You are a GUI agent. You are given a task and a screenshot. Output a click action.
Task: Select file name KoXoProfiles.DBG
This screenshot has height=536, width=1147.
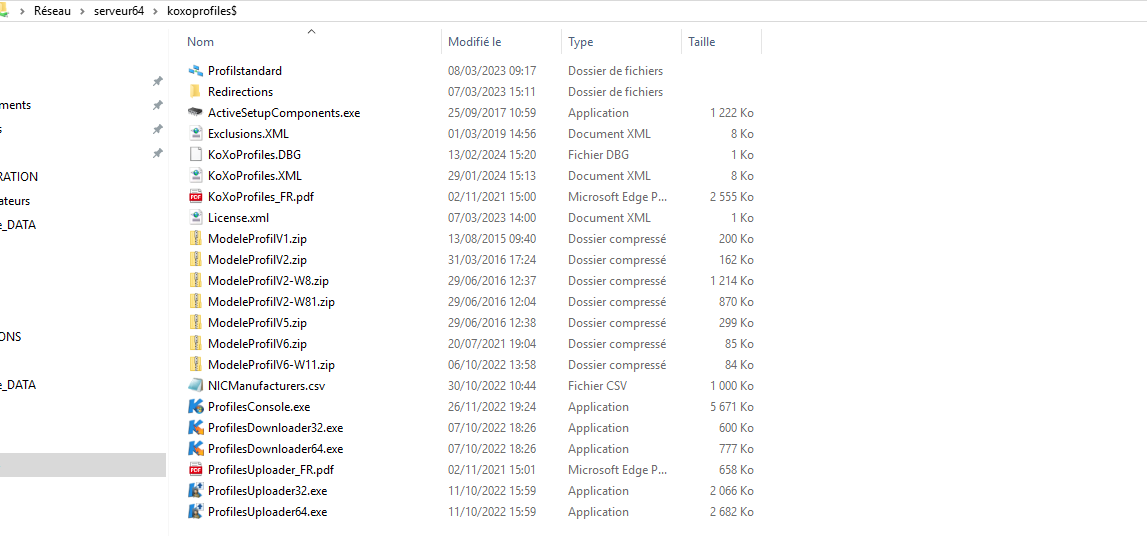coord(255,155)
